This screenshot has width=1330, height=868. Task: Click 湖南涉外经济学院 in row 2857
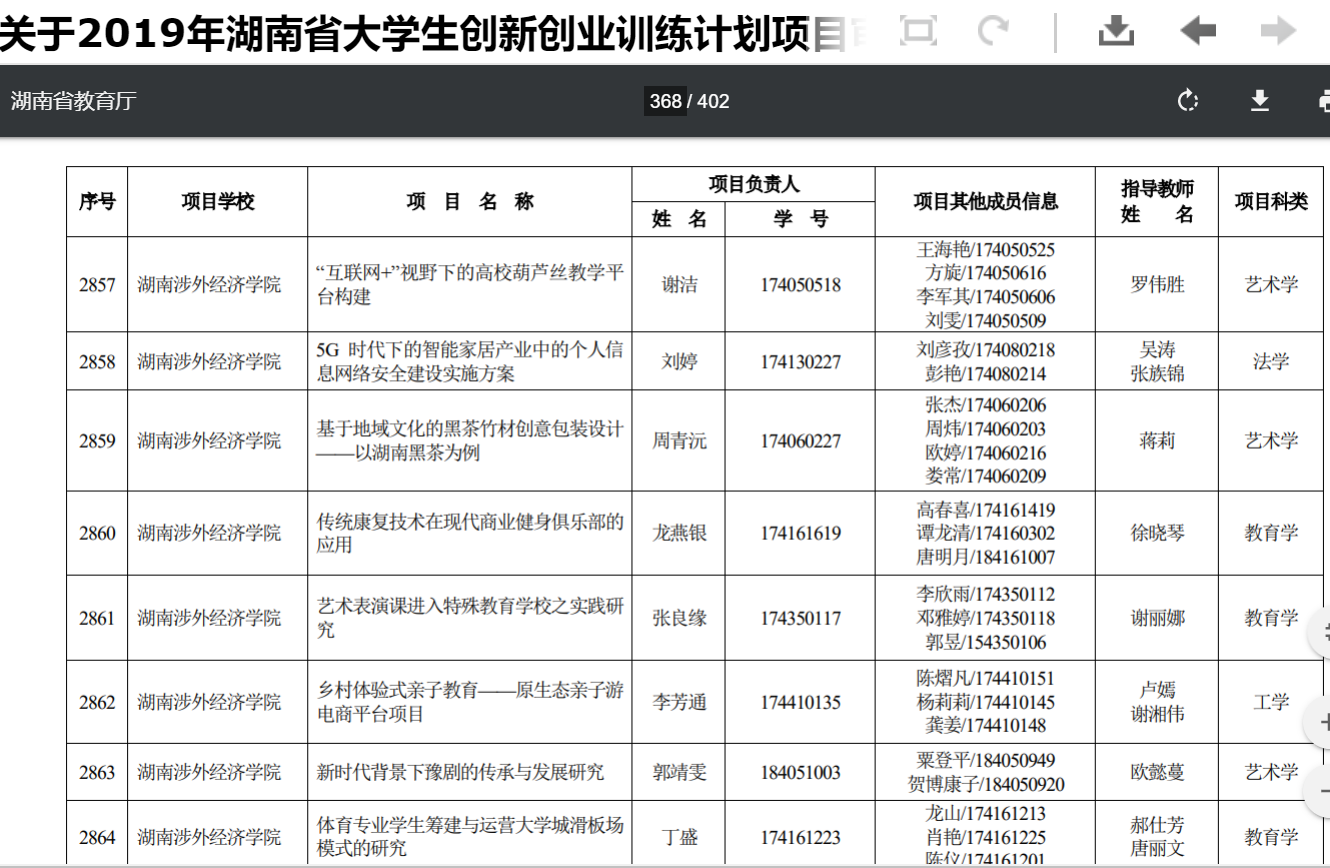[x=209, y=285]
